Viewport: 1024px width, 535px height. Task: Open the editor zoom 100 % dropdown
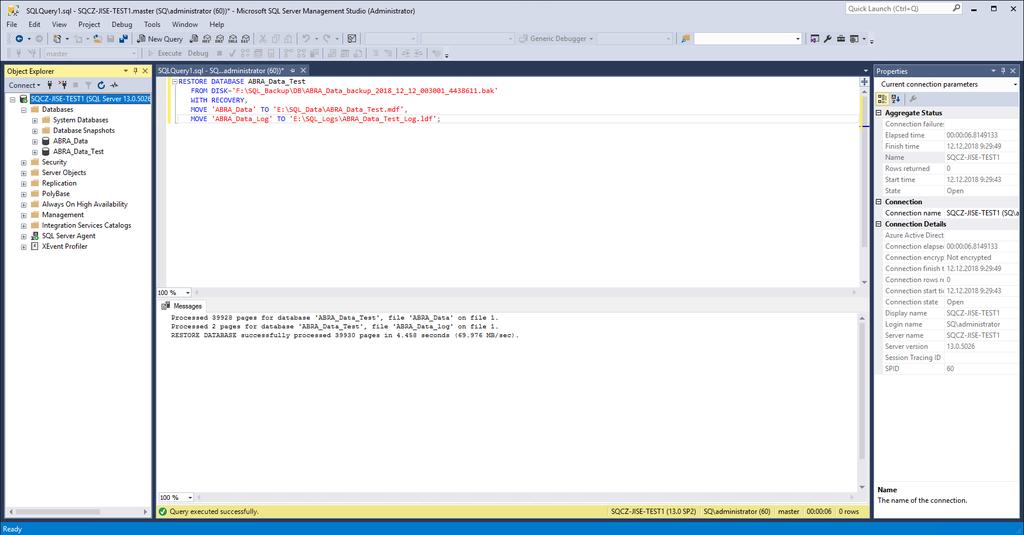pyautogui.click(x=188, y=293)
